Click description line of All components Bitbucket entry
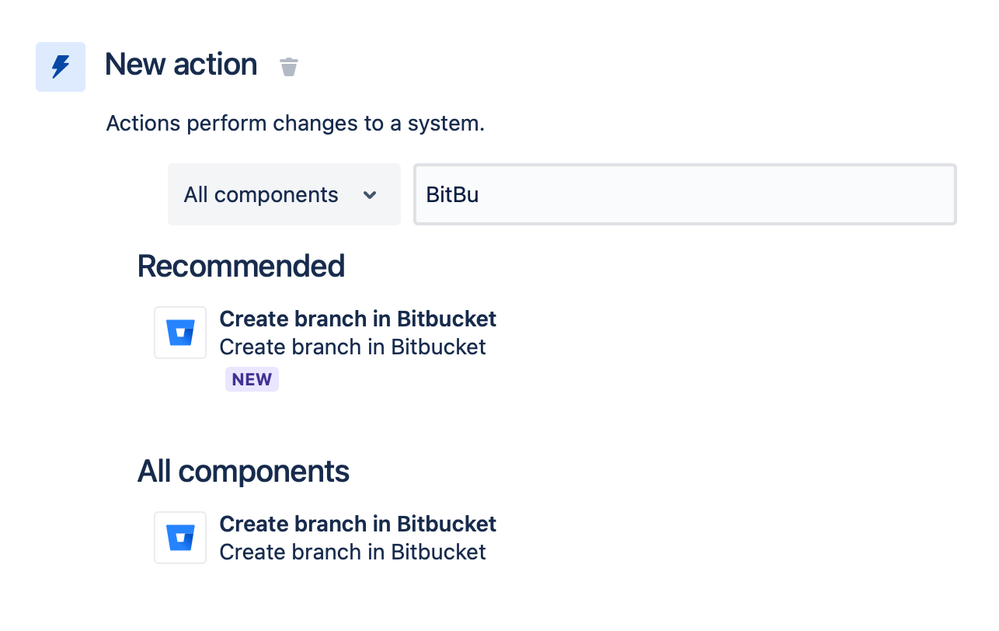 click(352, 552)
